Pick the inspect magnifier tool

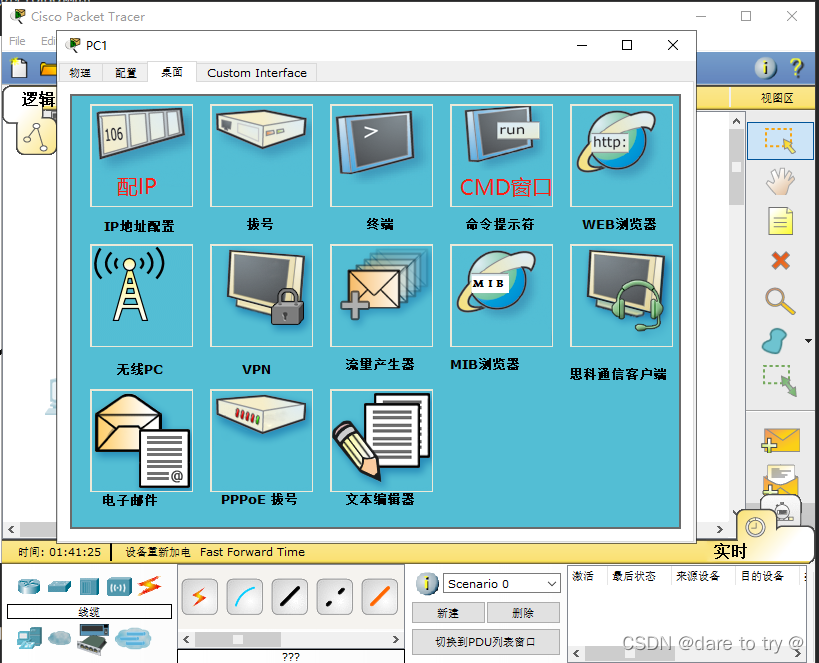point(781,301)
